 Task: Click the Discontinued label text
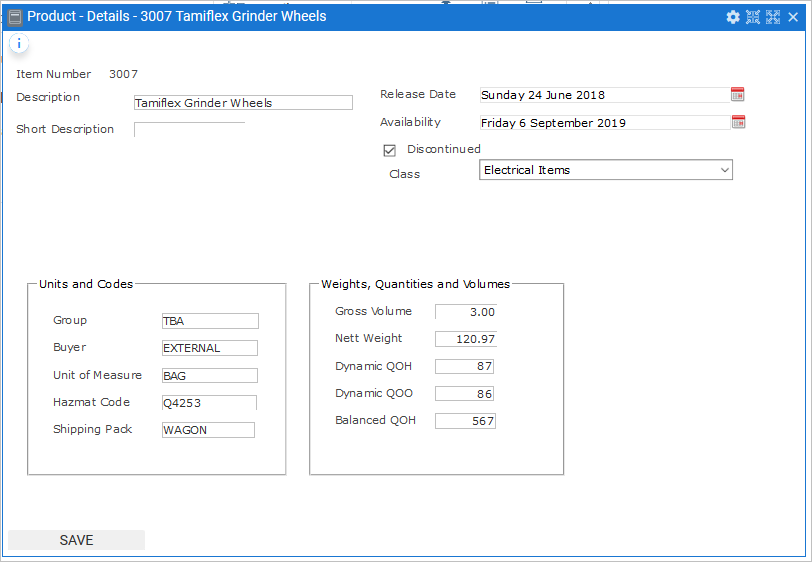click(x=444, y=149)
